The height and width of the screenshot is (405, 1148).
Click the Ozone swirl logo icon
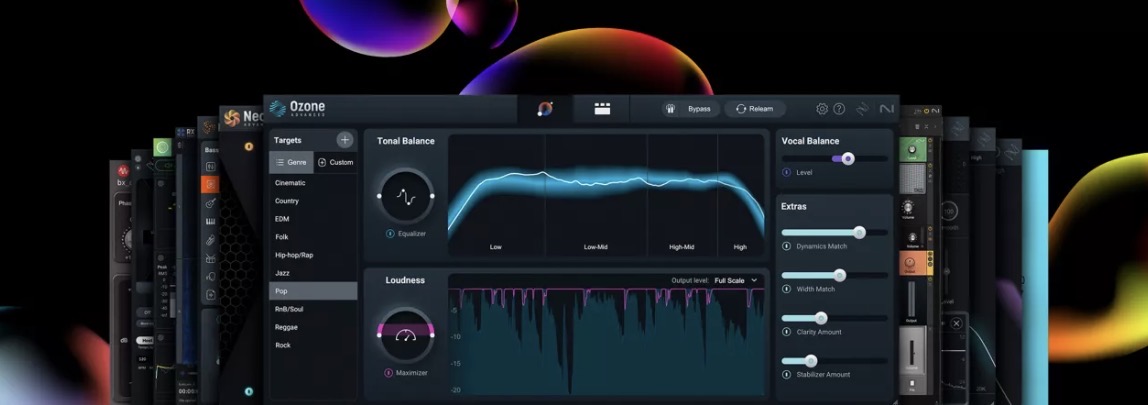(277, 108)
